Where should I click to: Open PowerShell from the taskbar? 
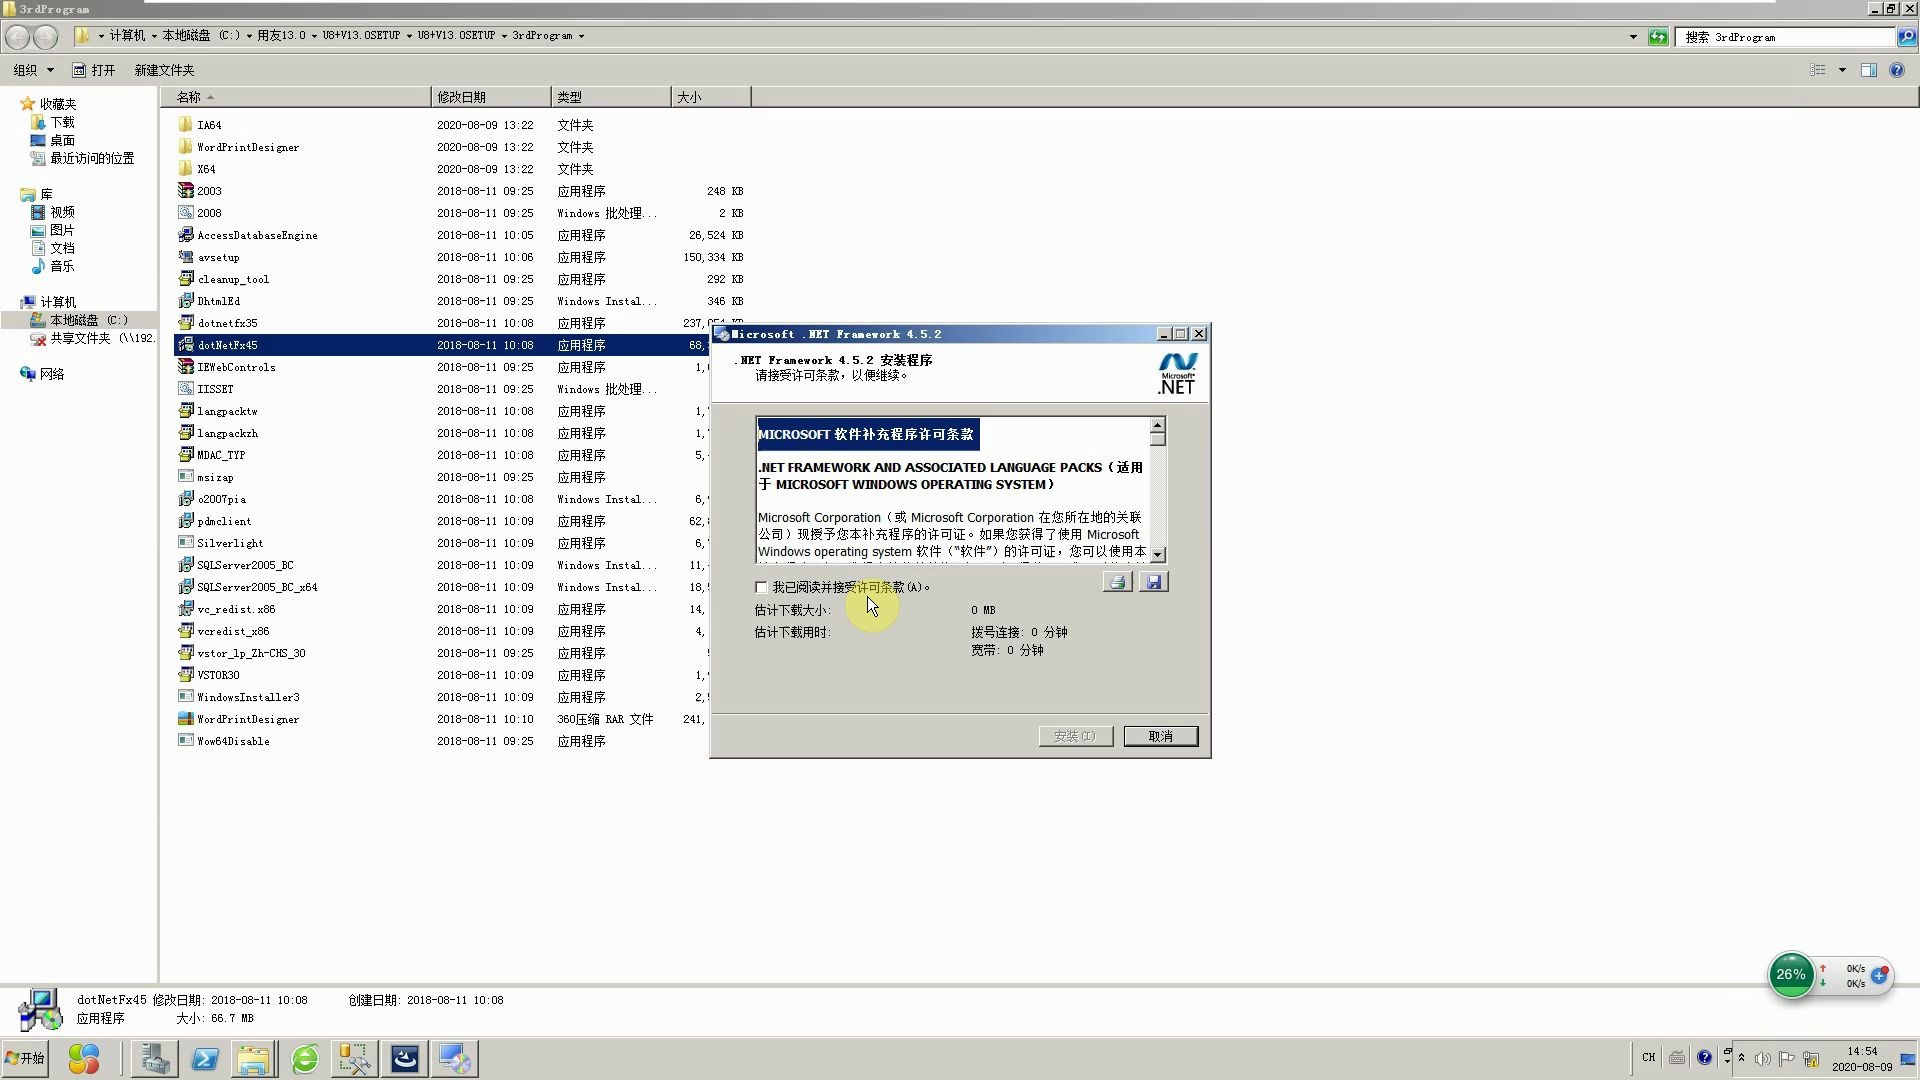point(205,1058)
